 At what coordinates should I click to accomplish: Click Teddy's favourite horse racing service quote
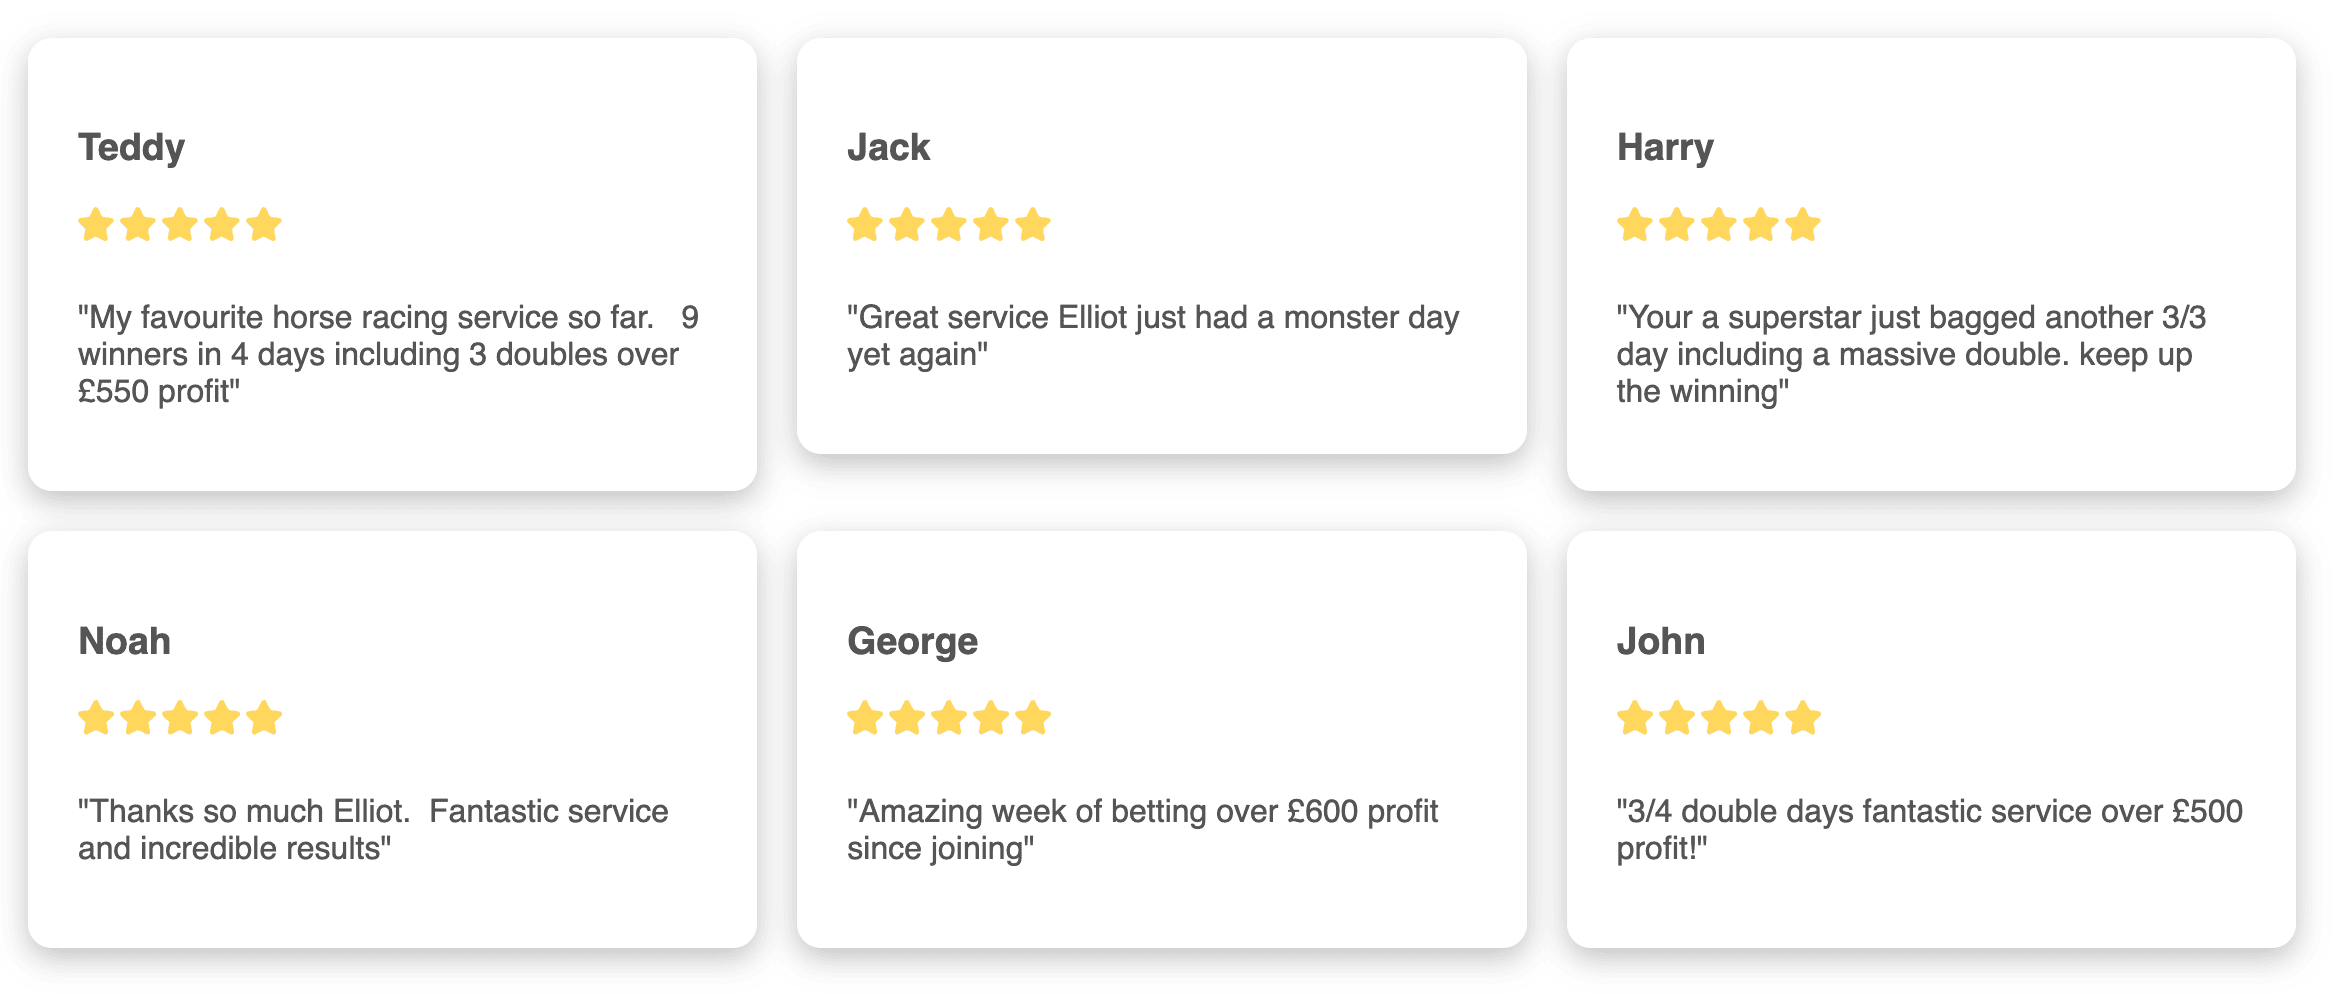388,354
